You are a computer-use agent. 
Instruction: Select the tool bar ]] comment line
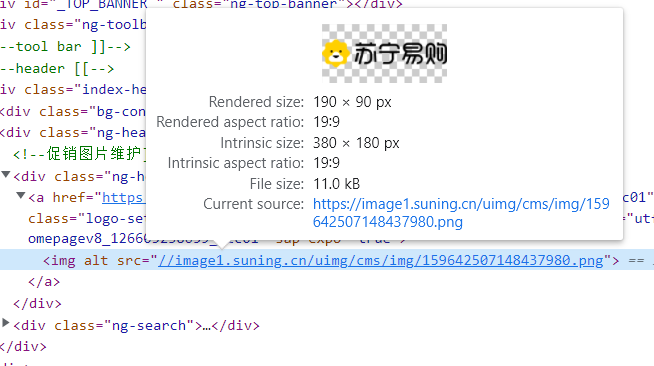(x=65, y=46)
